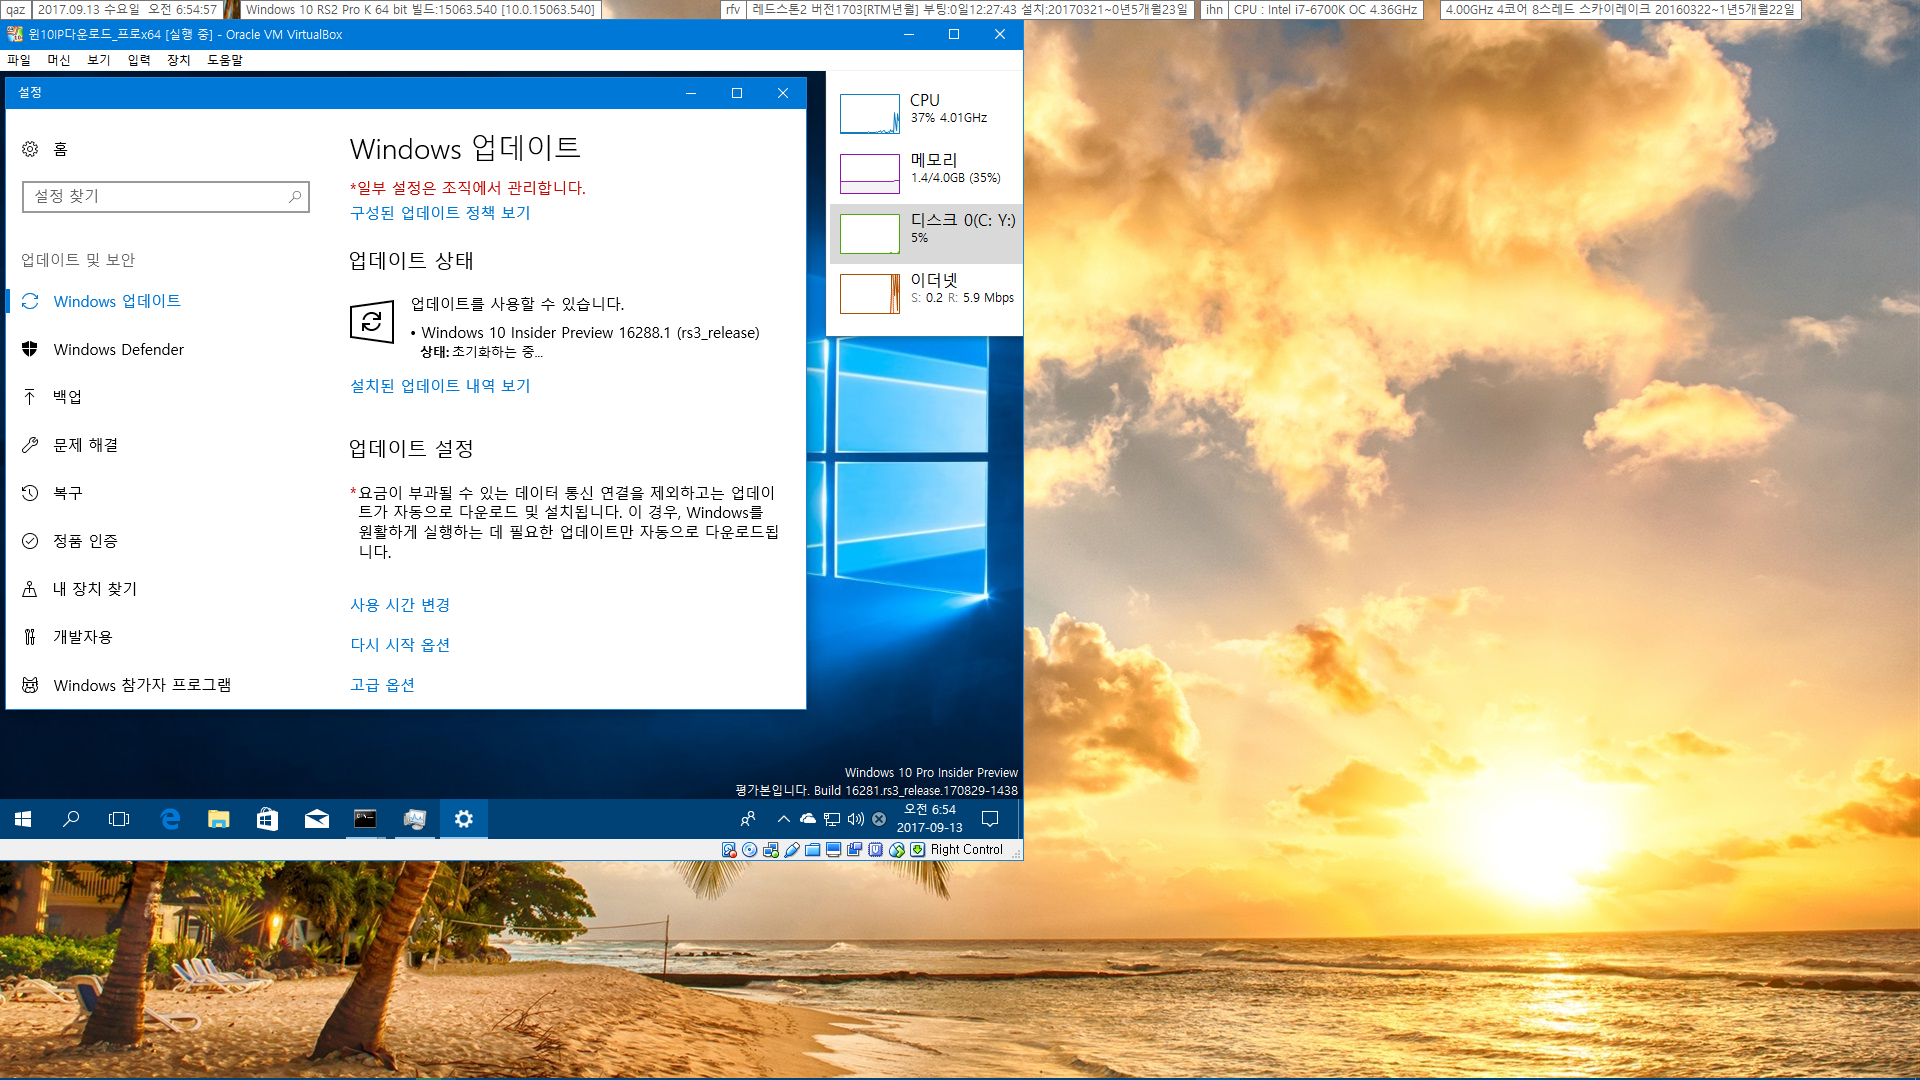Click the display monitor icon in VirtualBox status bar
This screenshot has width=1920, height=1080.
pyautogui.click(x=834, y=850)
